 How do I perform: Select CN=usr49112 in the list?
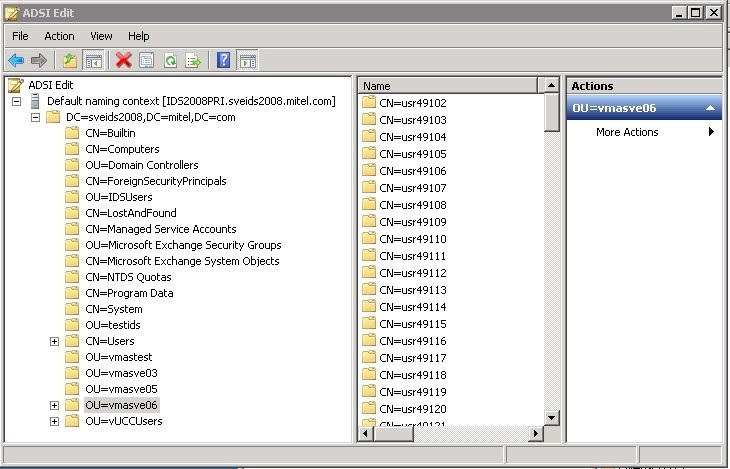412,273
